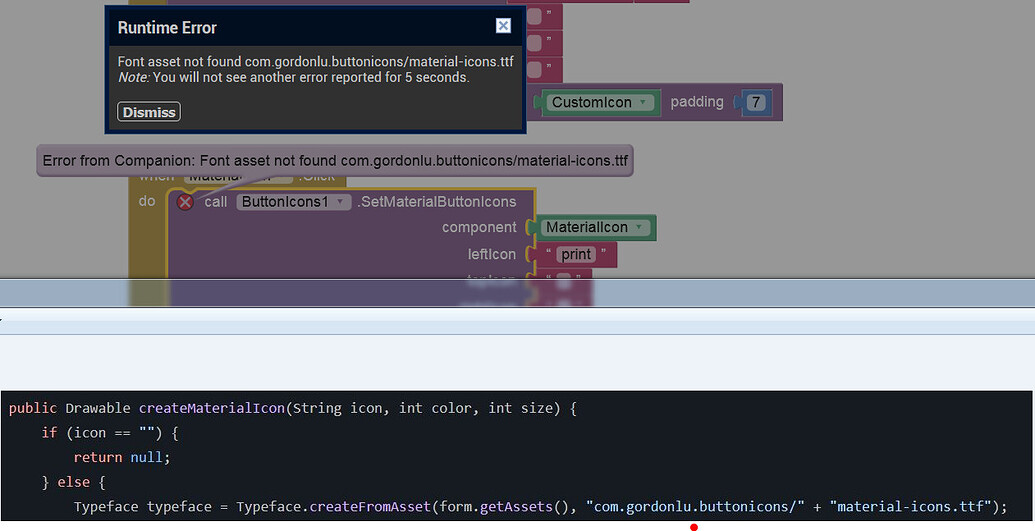
Task: Close the Runtime Error popup with X
Action: click(503, 26)
